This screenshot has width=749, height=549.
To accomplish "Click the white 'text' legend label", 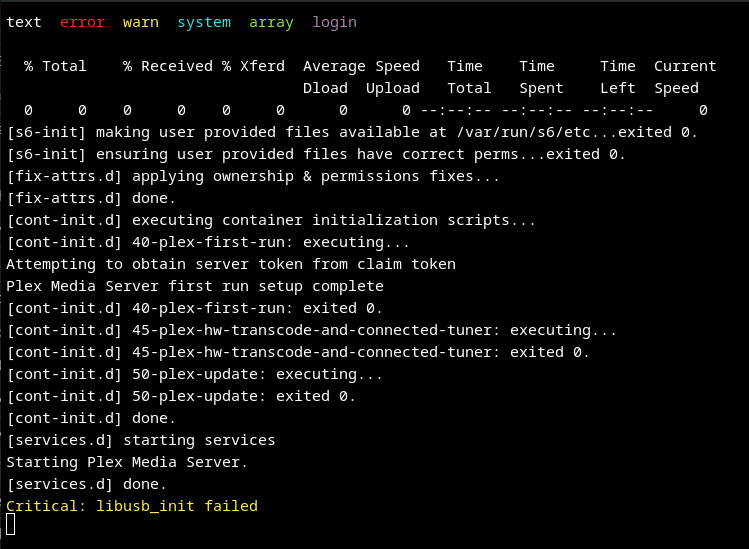I will [x=24, y=22].
